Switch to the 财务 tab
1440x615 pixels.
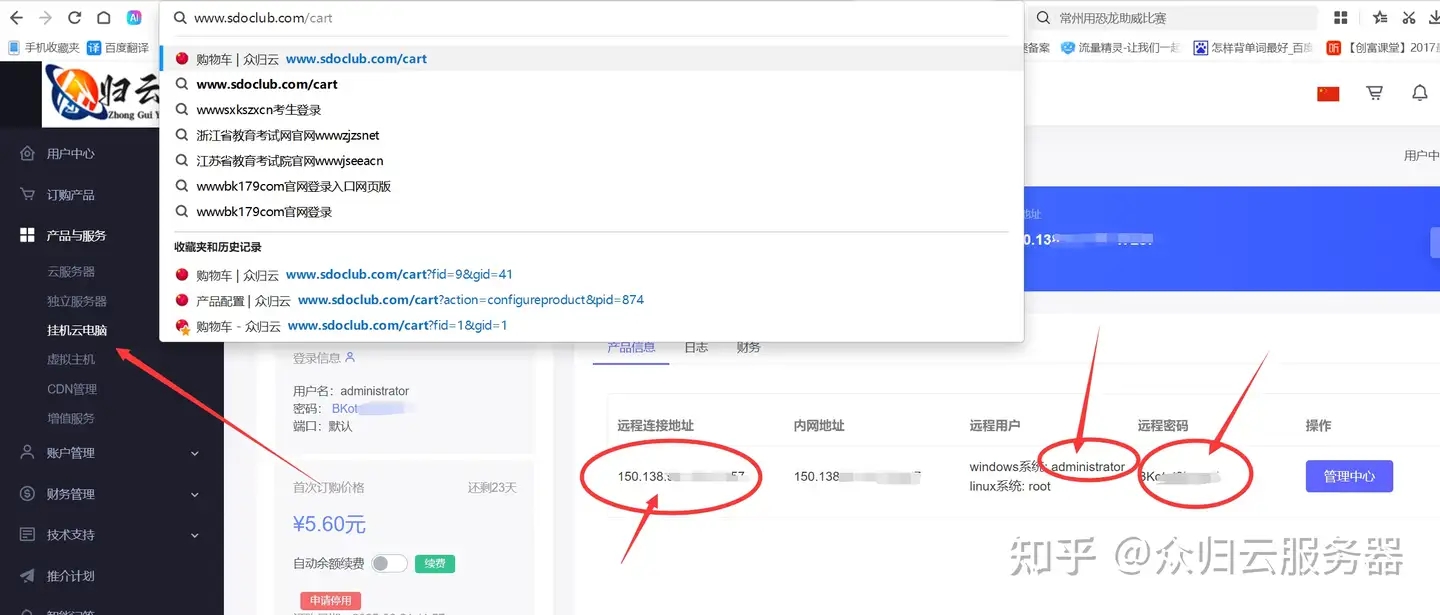coord(748,347)
